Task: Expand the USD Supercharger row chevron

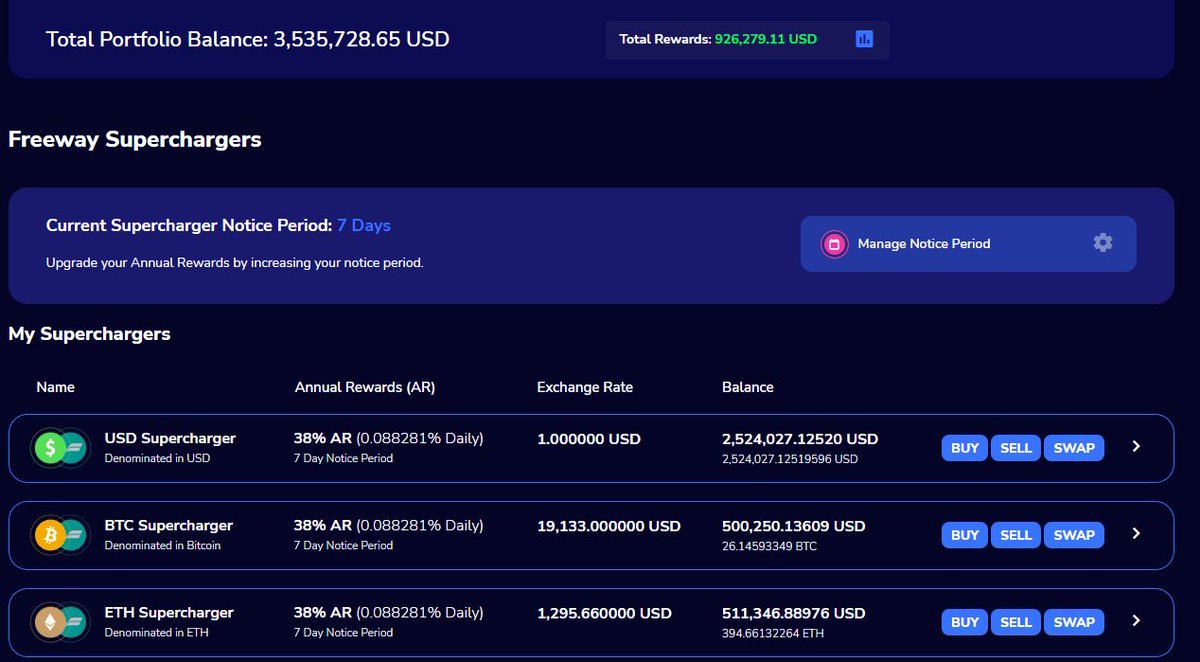Action: click(x=1136, y=447)
